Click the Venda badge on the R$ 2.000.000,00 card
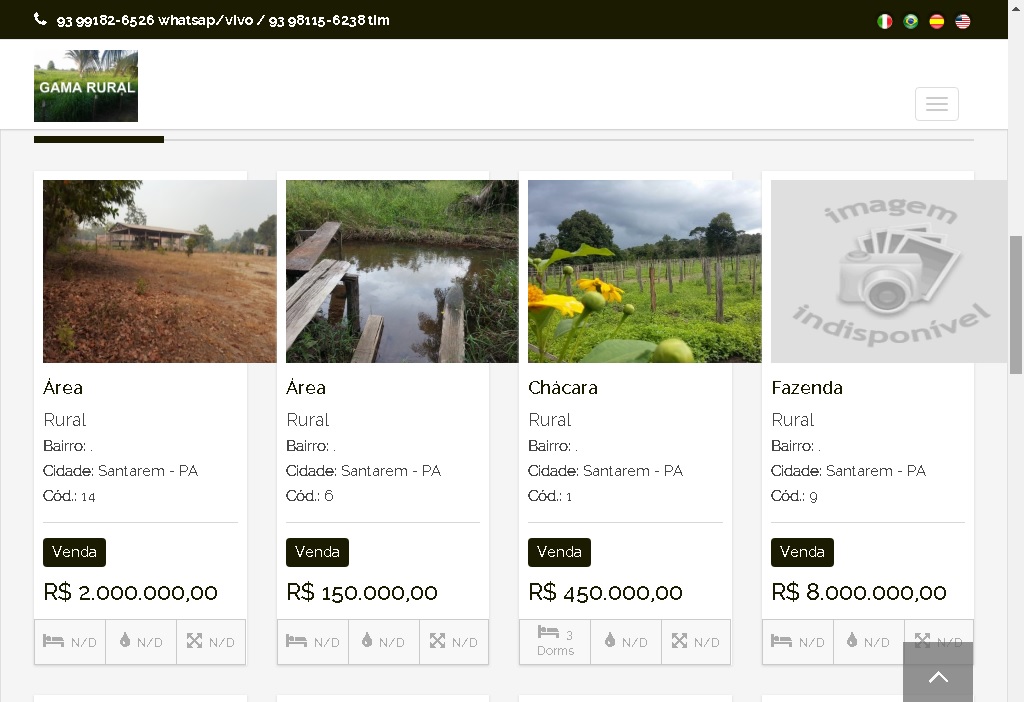Viewport: 1024px width, 702px height. click(x=74, y=552)
